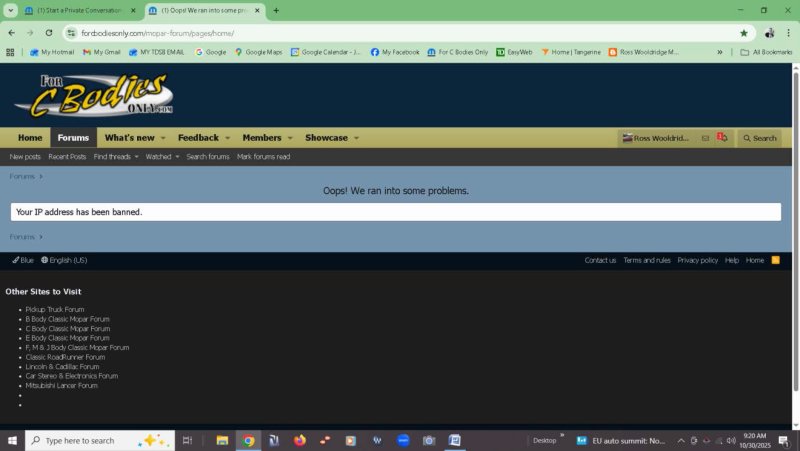Open the English (US) language chooser

tap(64, 260)
